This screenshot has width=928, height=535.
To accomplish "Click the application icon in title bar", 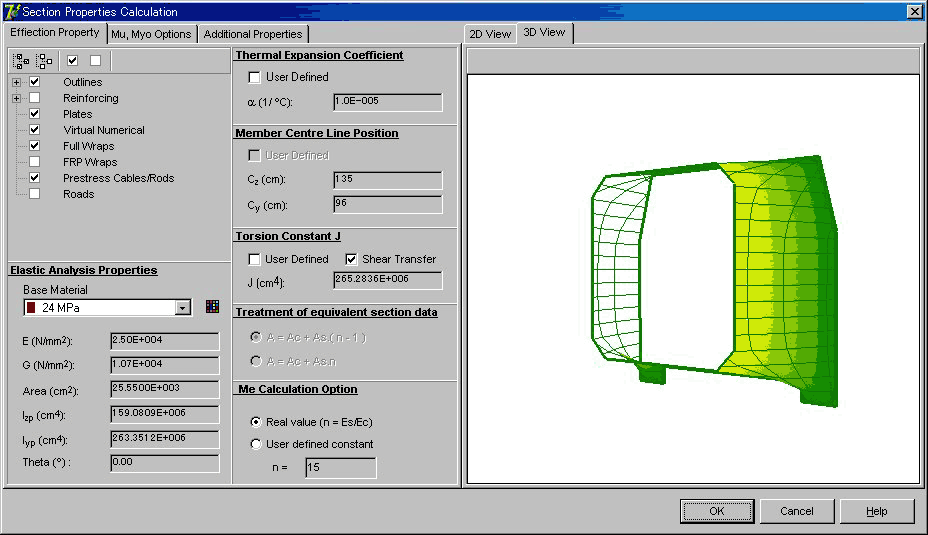I will (x=11, y=11).
